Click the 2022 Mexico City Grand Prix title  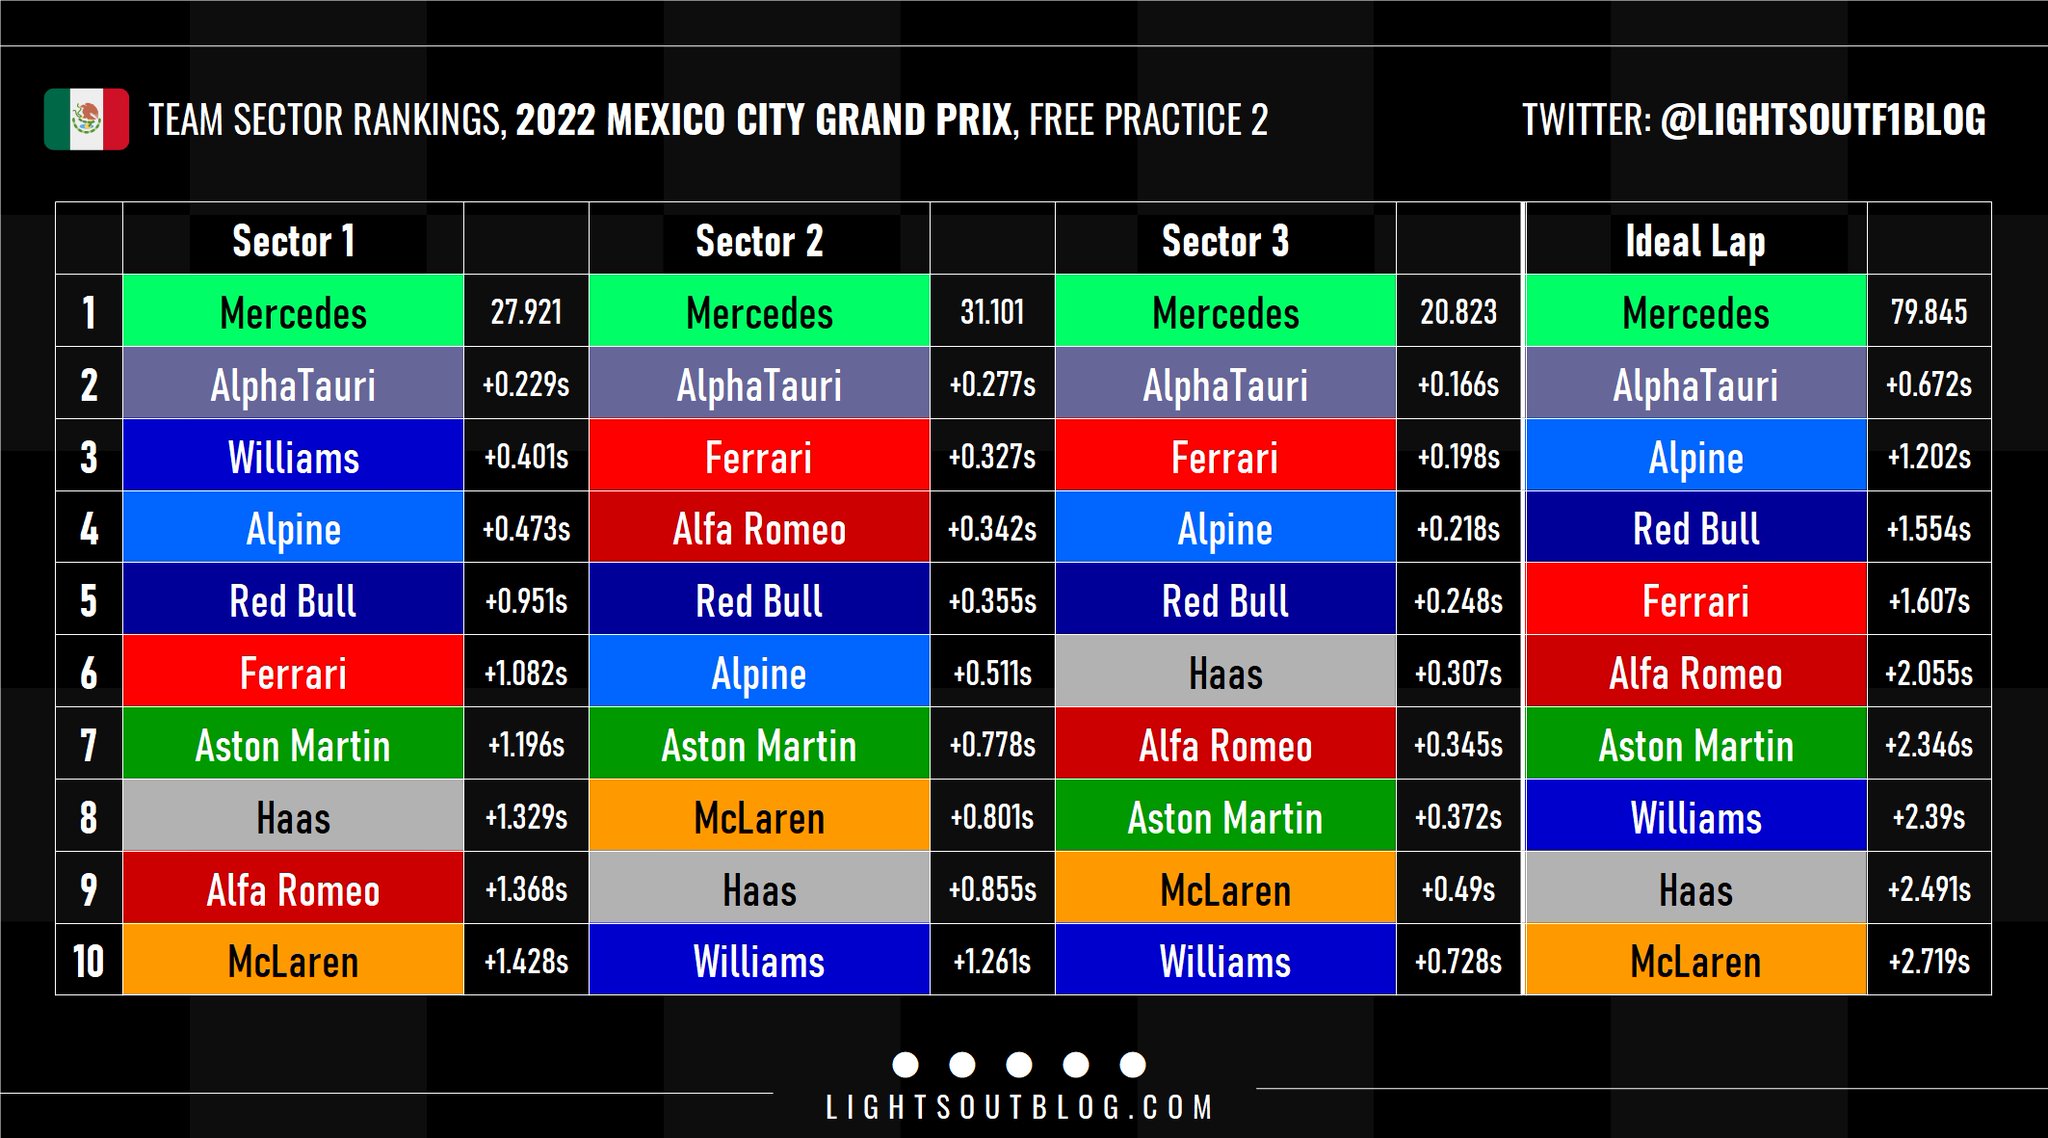(763, 120)
